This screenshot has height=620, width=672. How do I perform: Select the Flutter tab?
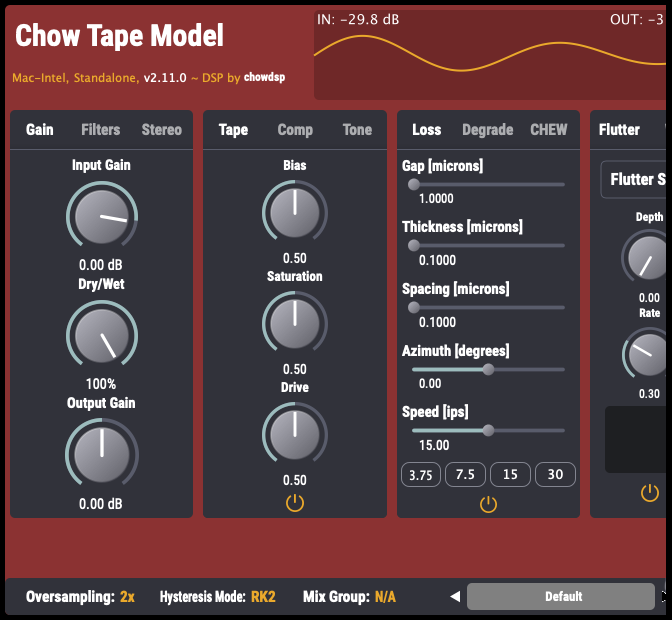click(x=619, y=129)
